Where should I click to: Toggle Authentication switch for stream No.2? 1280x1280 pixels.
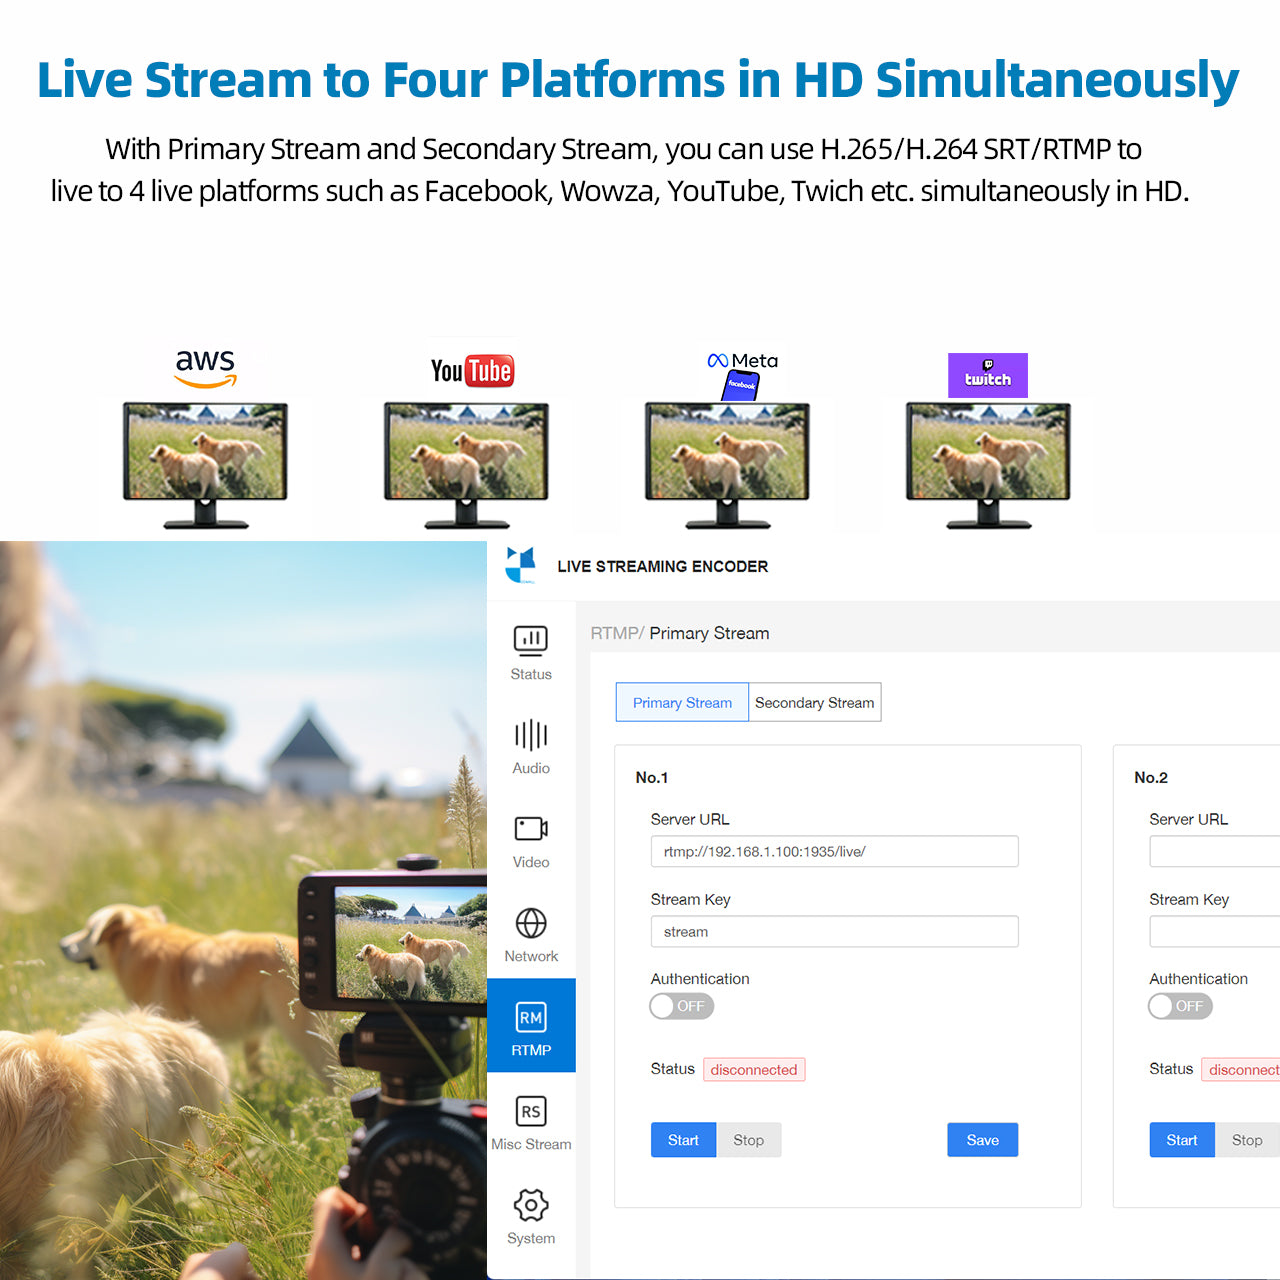point(1180,1006)
